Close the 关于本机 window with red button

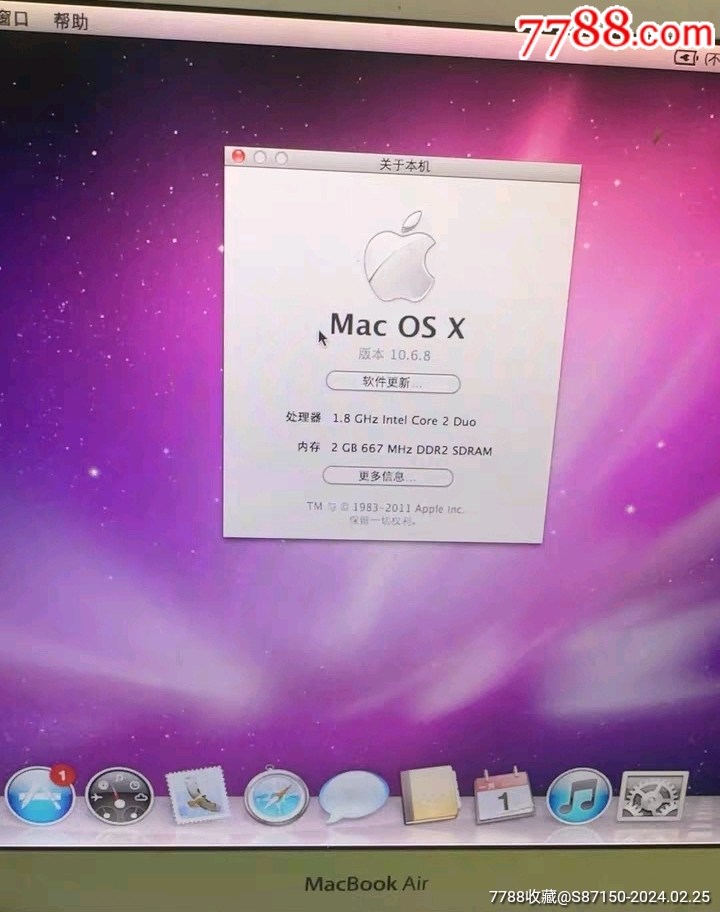[238, 156]
